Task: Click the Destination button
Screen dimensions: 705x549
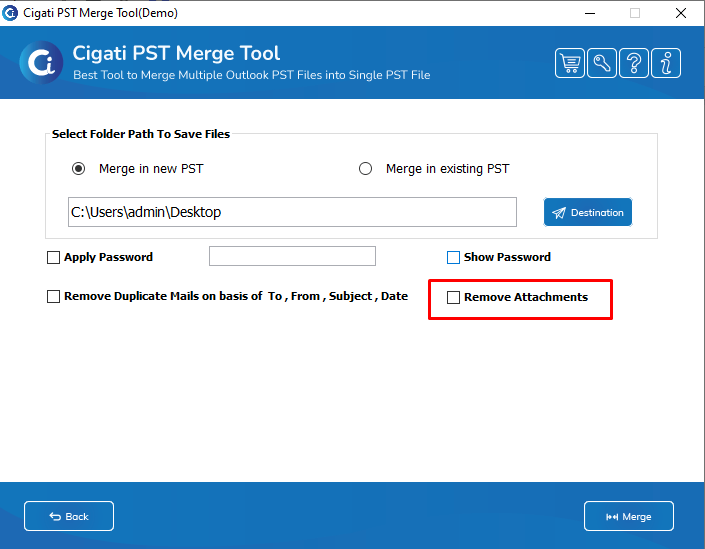Action: [588, 212]
